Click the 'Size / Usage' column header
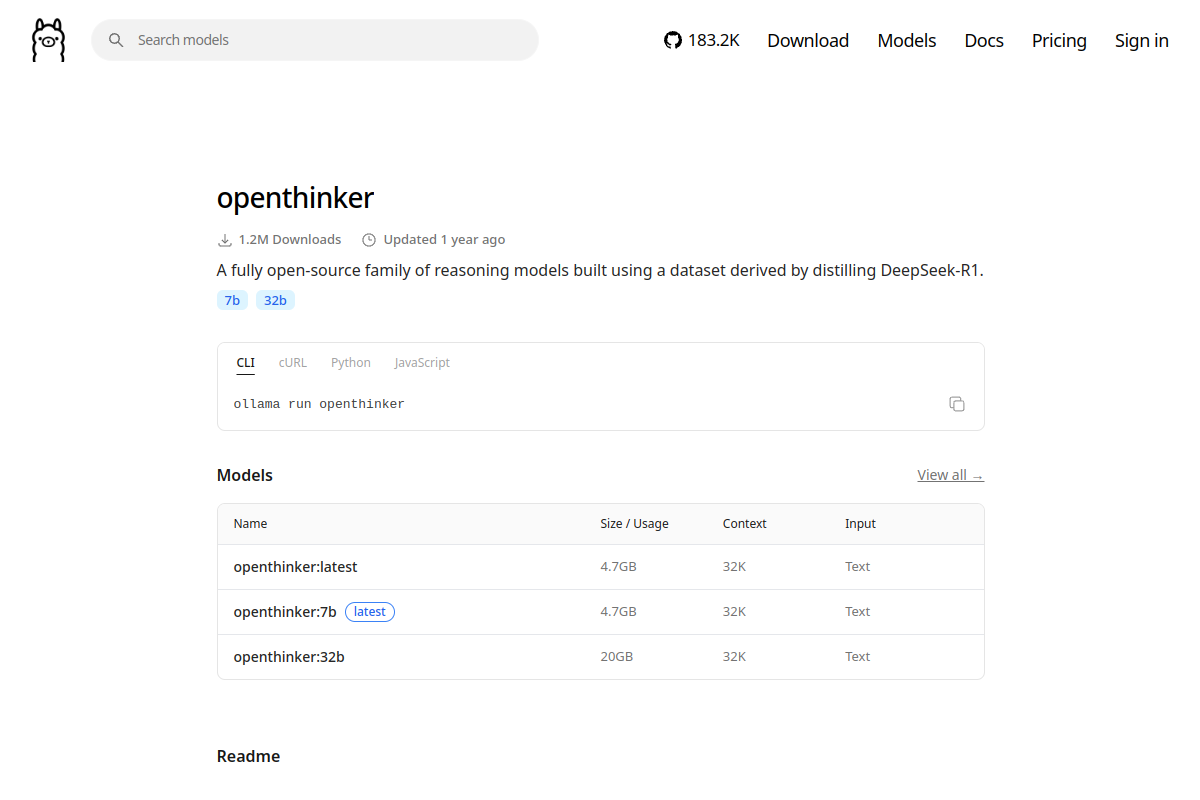The image size is (1200, 800). click(x=634, y=524)
